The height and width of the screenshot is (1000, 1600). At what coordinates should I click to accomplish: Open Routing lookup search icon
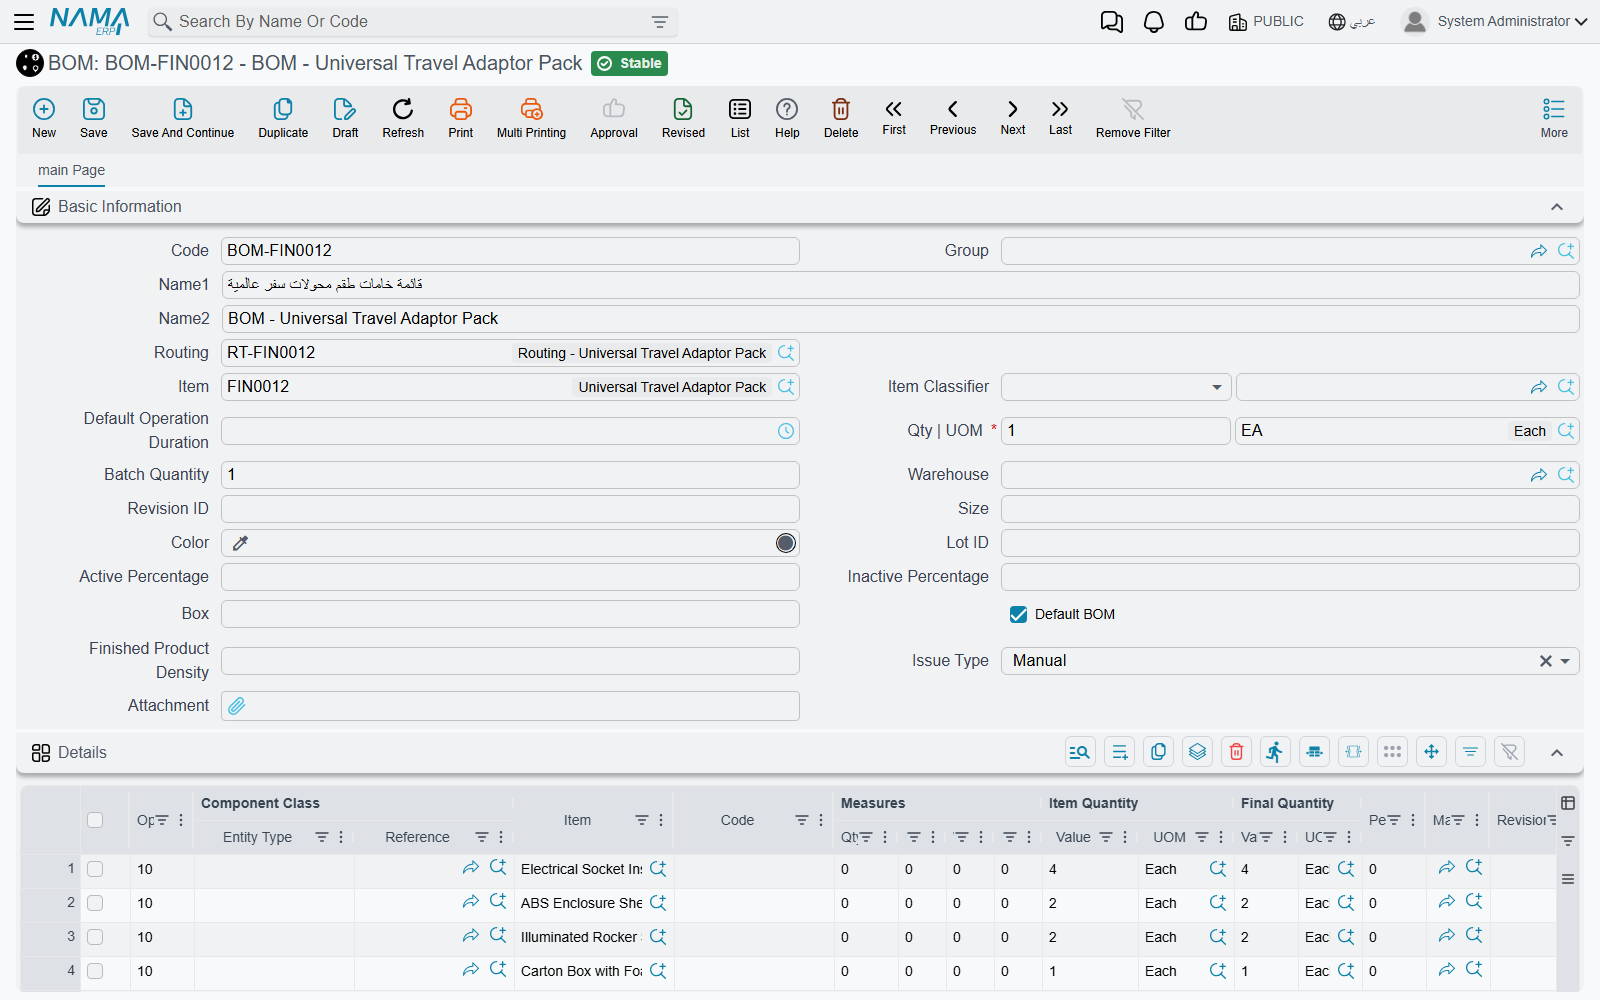coord(786,353)
